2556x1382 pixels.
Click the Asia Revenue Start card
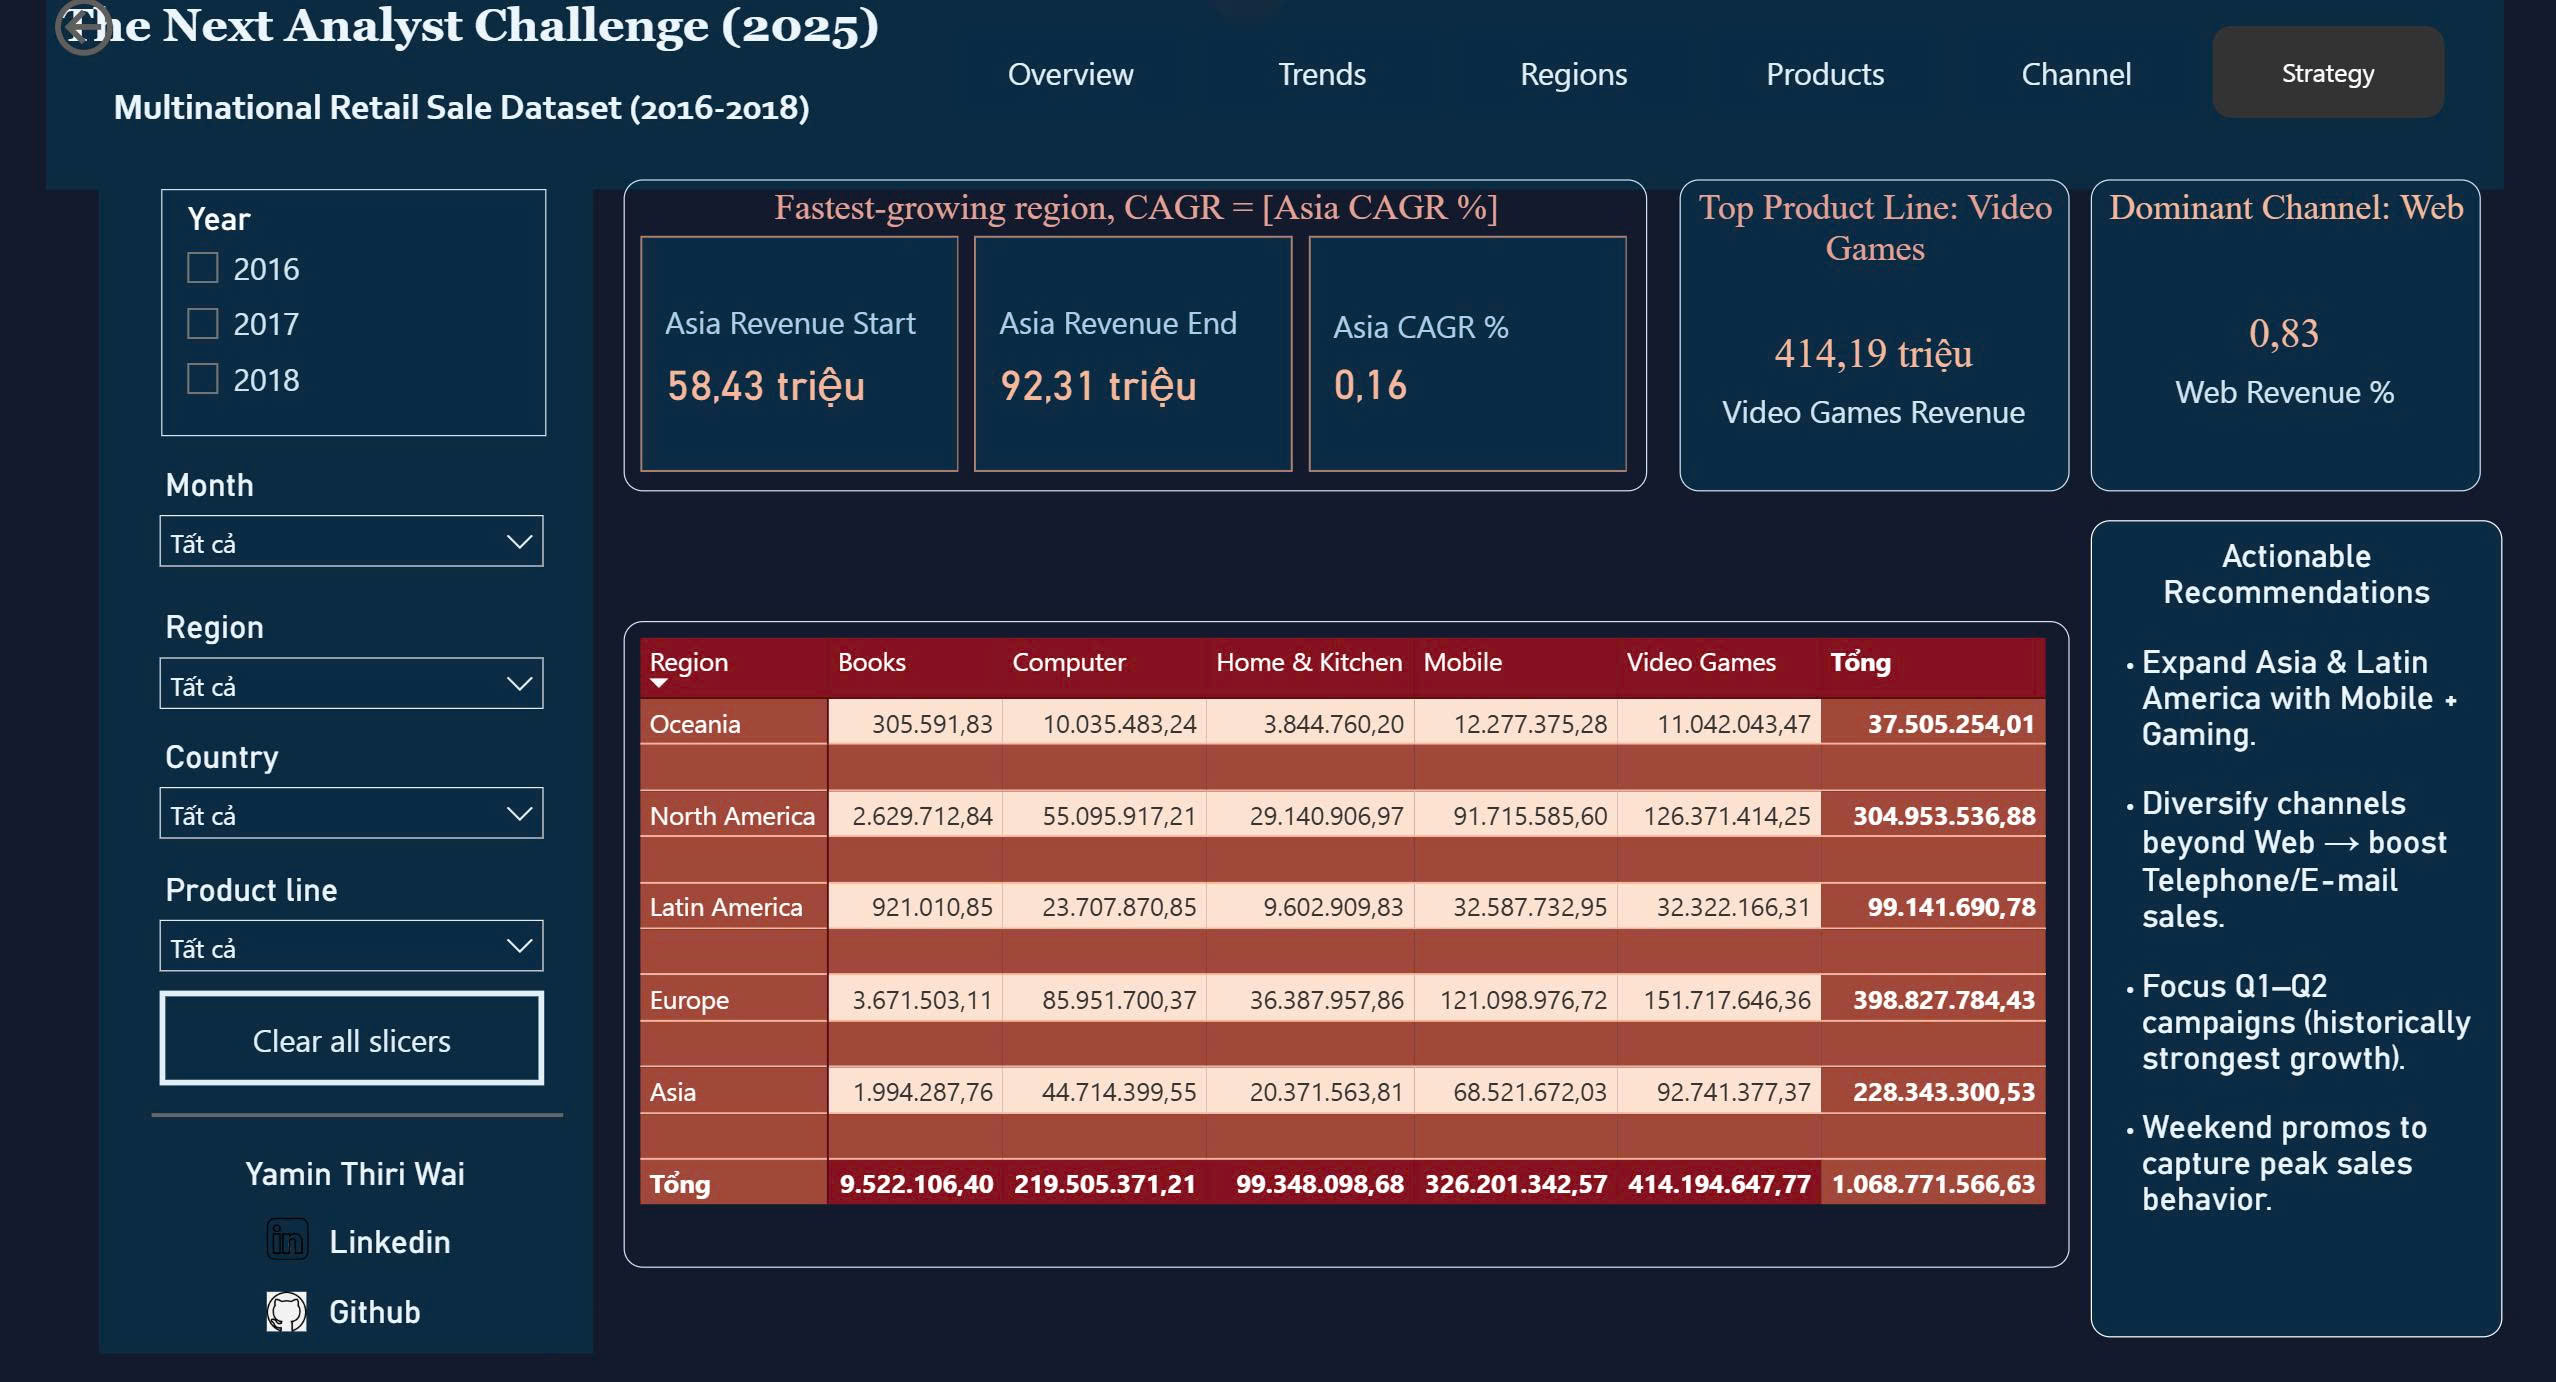click(x=799, y=354)
